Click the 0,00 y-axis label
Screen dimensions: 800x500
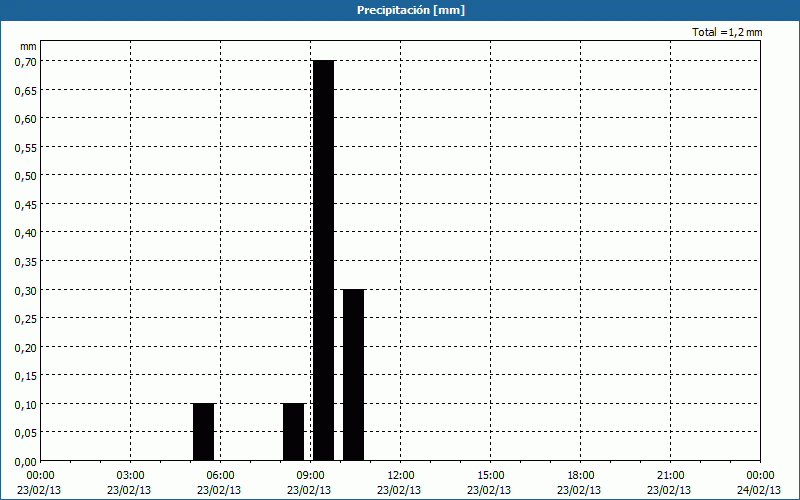[x=26, y=461]
